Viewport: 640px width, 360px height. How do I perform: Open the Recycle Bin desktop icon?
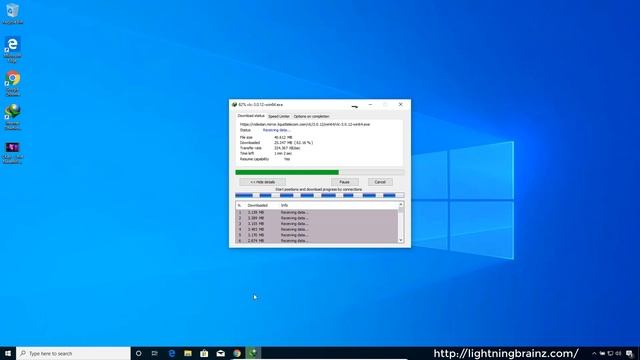click(12, 13)
